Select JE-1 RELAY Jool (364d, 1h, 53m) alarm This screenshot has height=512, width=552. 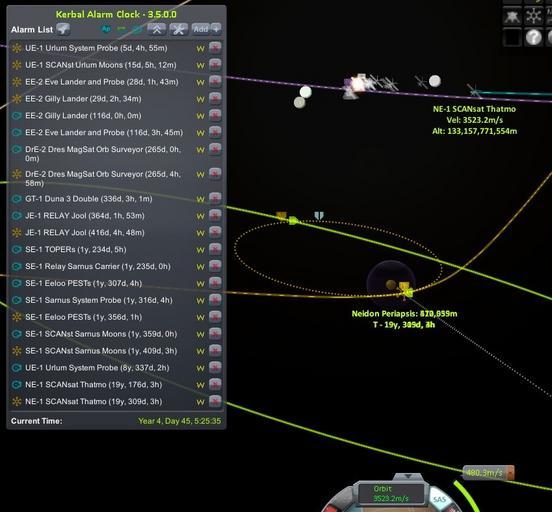click(x=85, y=216)
